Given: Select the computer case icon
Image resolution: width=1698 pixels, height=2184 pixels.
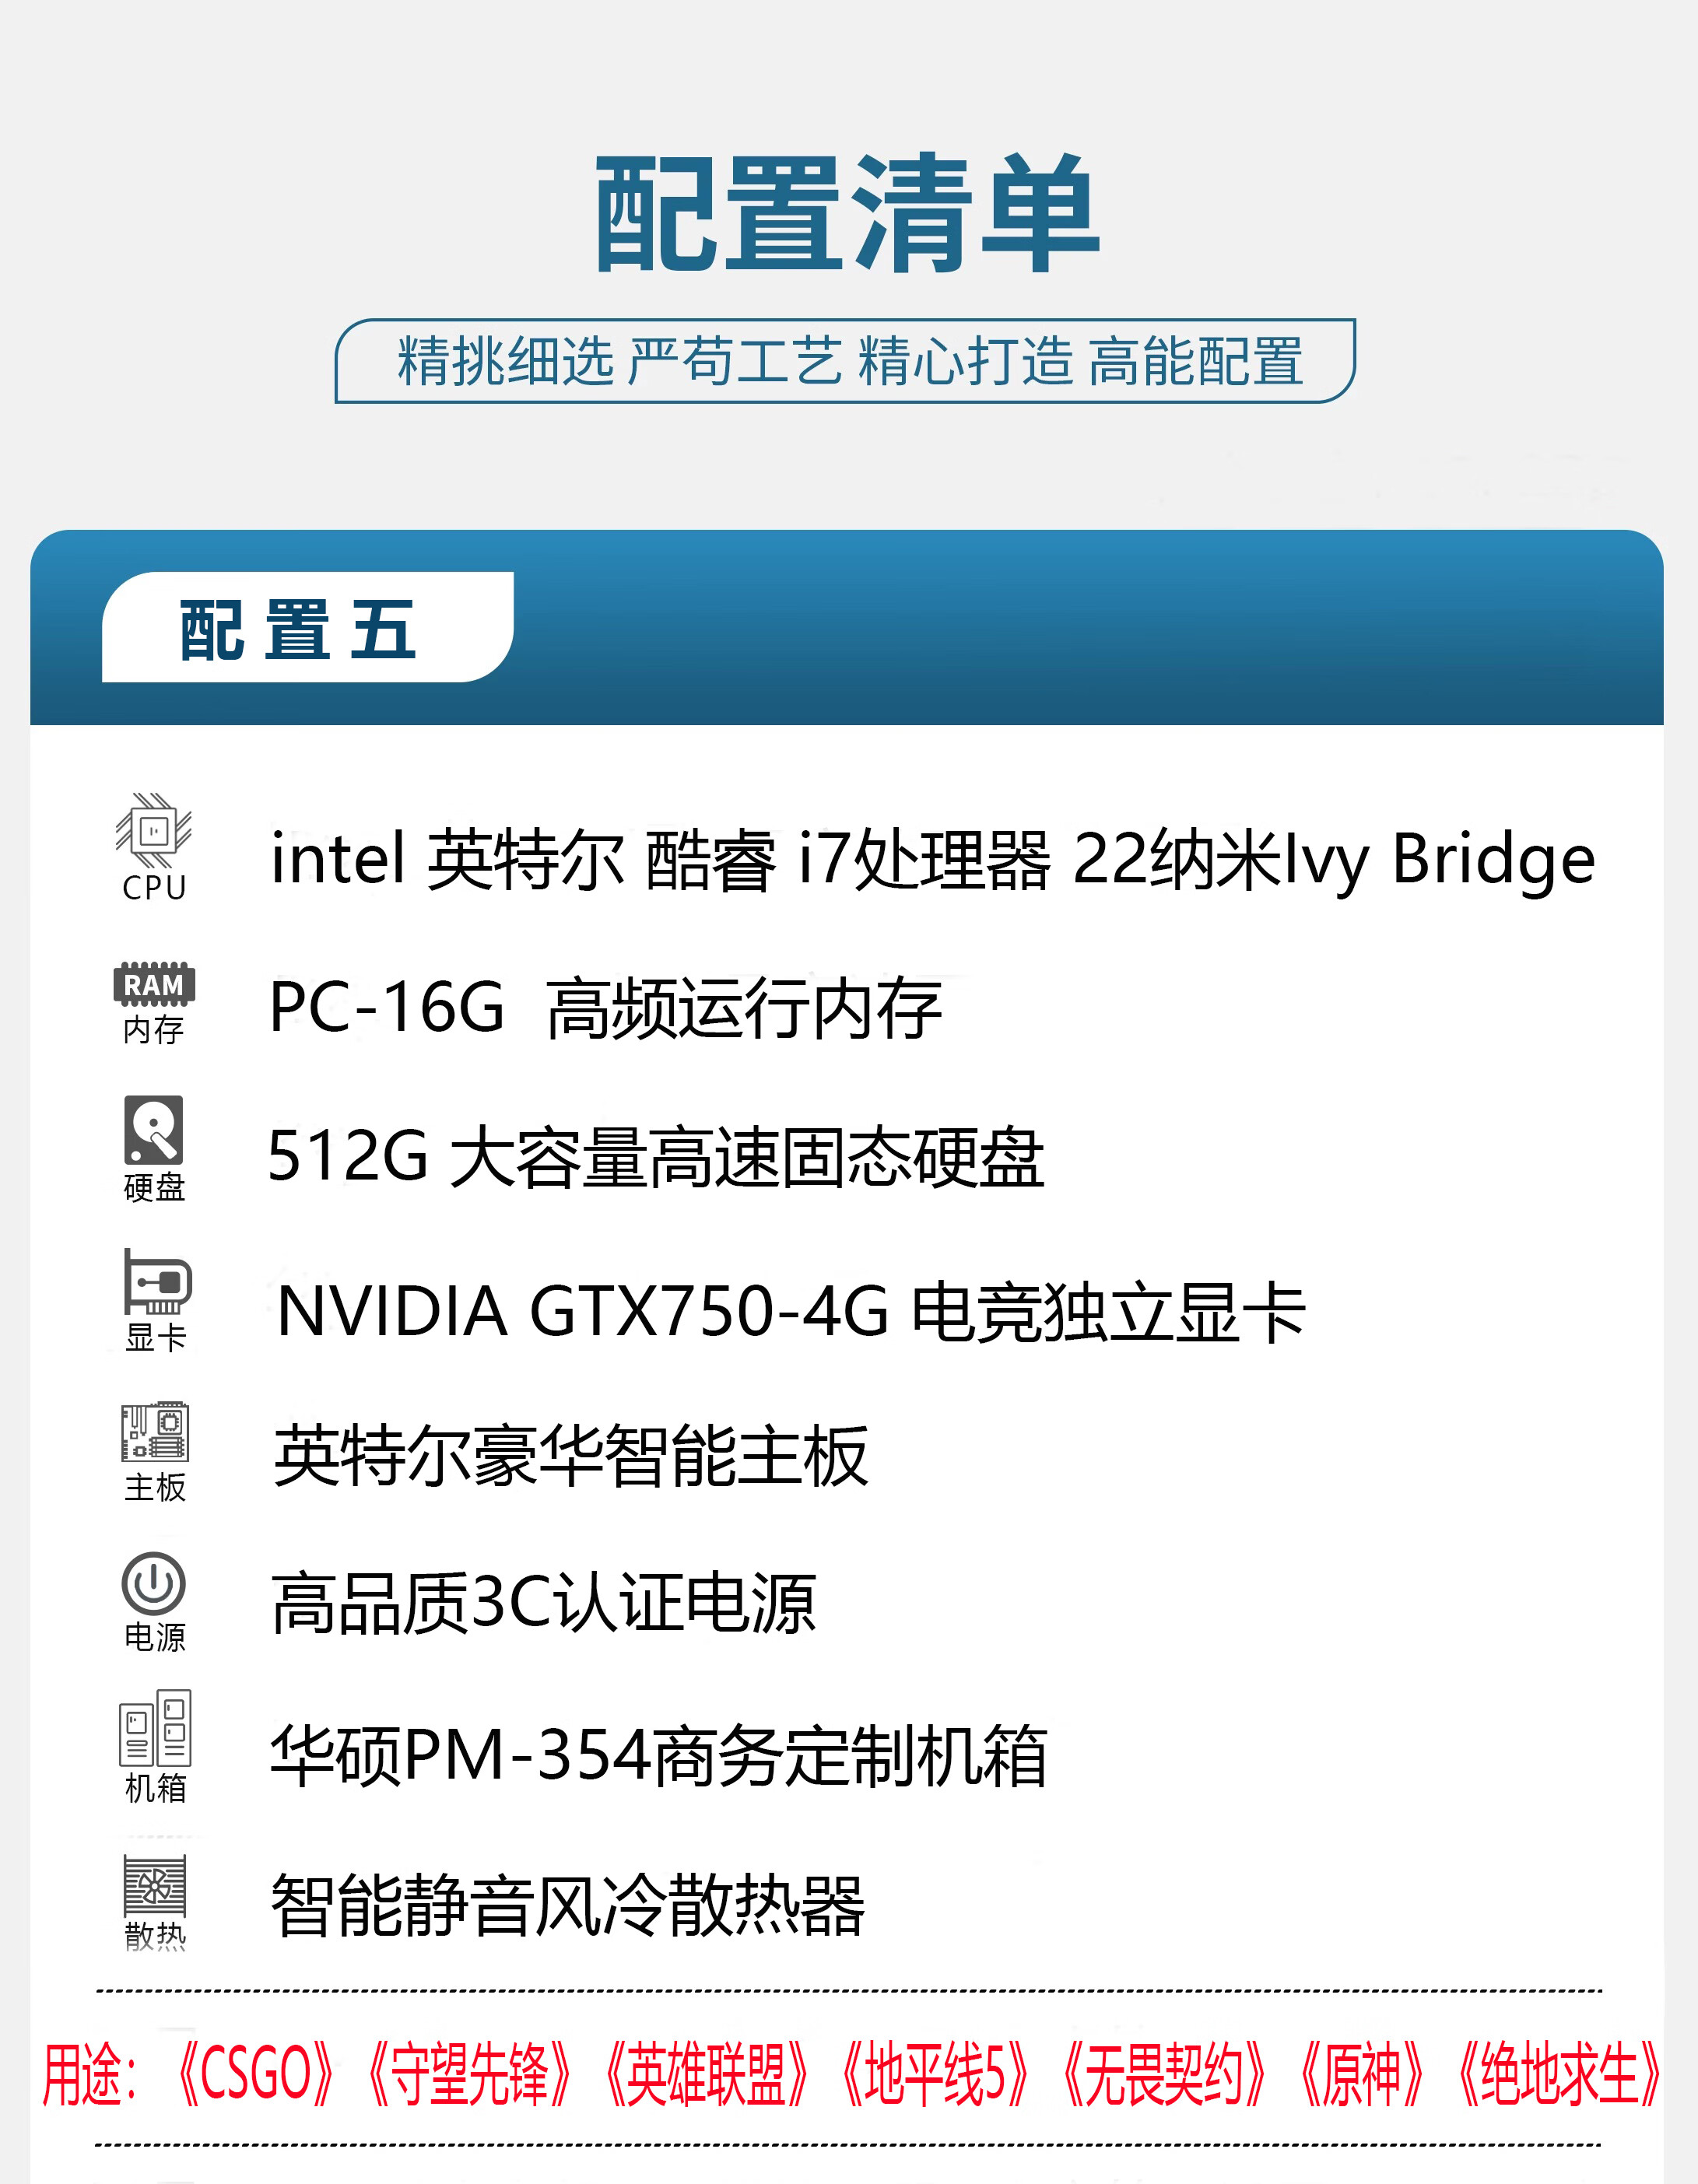Looking at the screenshot, I should coord(155,1728).
